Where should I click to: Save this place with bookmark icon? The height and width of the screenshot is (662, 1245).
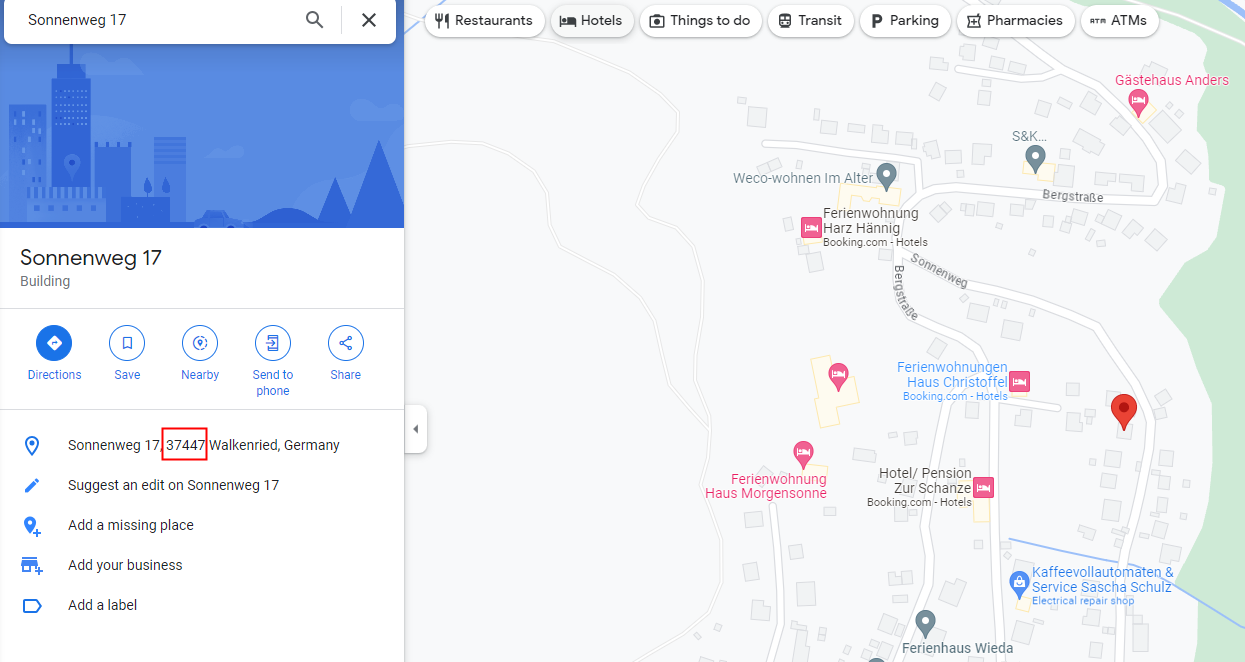127,343
